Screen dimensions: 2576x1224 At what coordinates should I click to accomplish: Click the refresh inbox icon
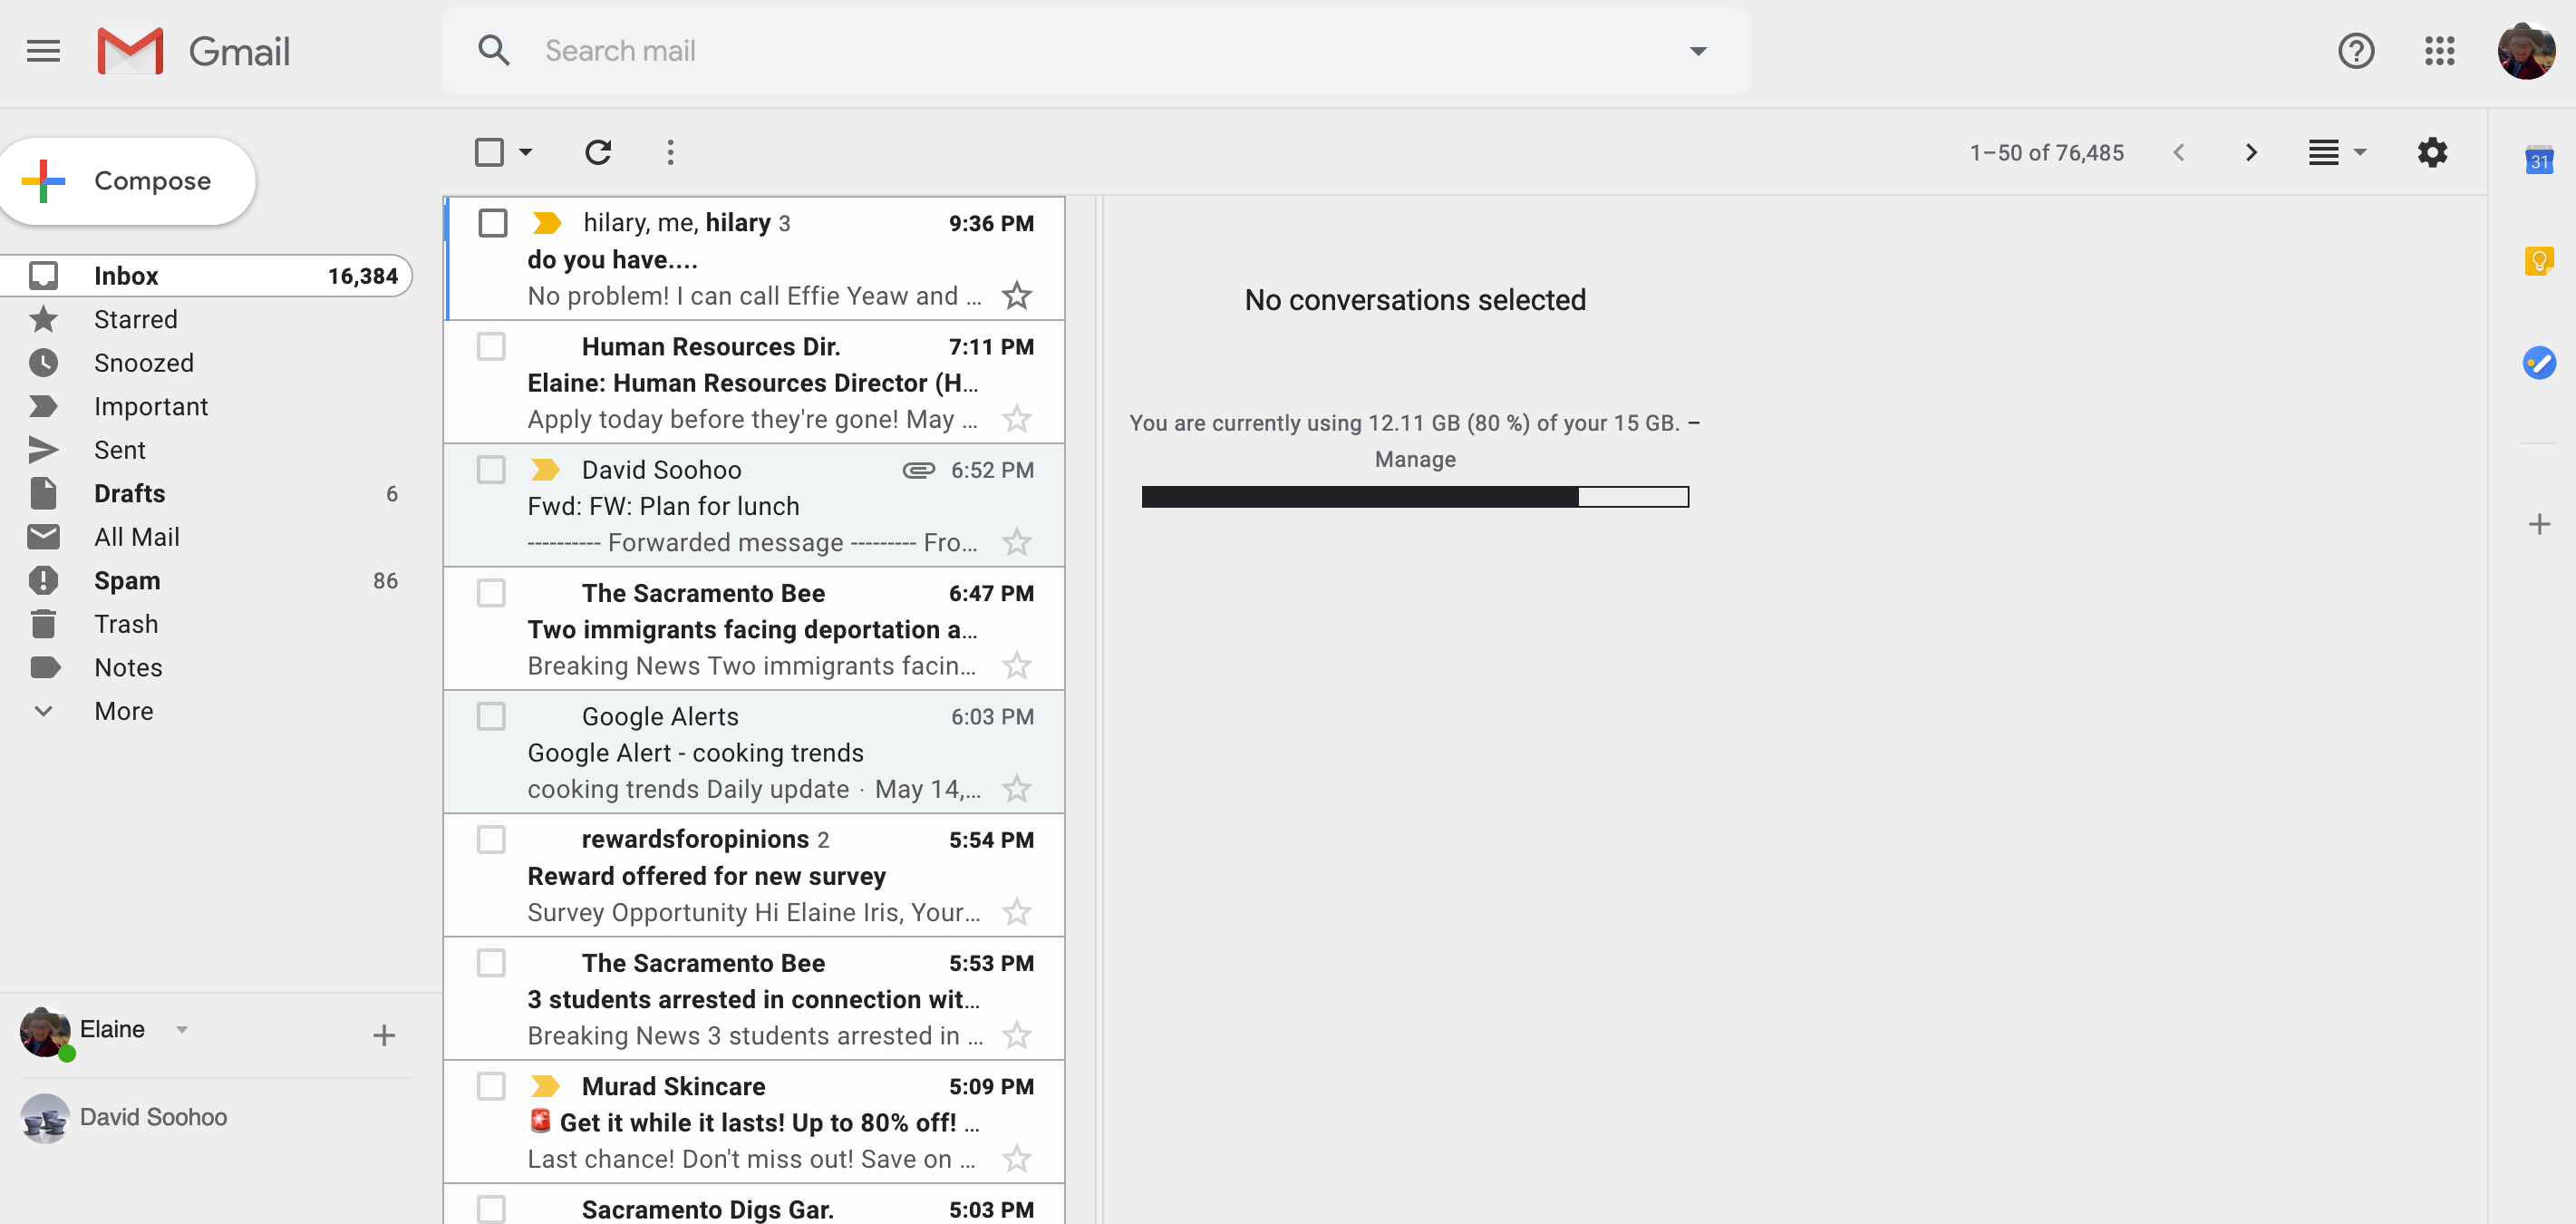tap(596, 151)
